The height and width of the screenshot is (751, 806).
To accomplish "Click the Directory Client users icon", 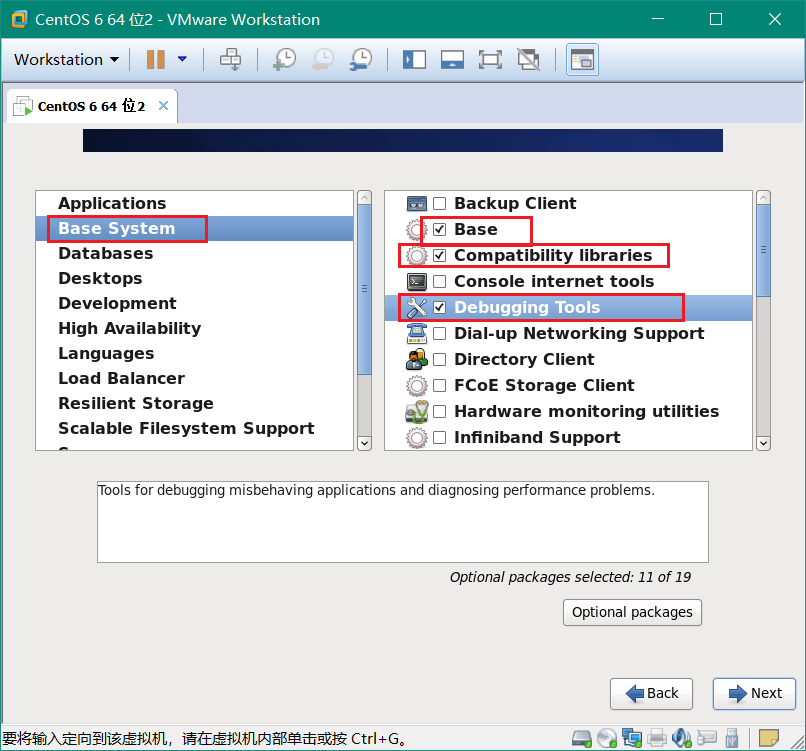I will (x=417, y=359).
